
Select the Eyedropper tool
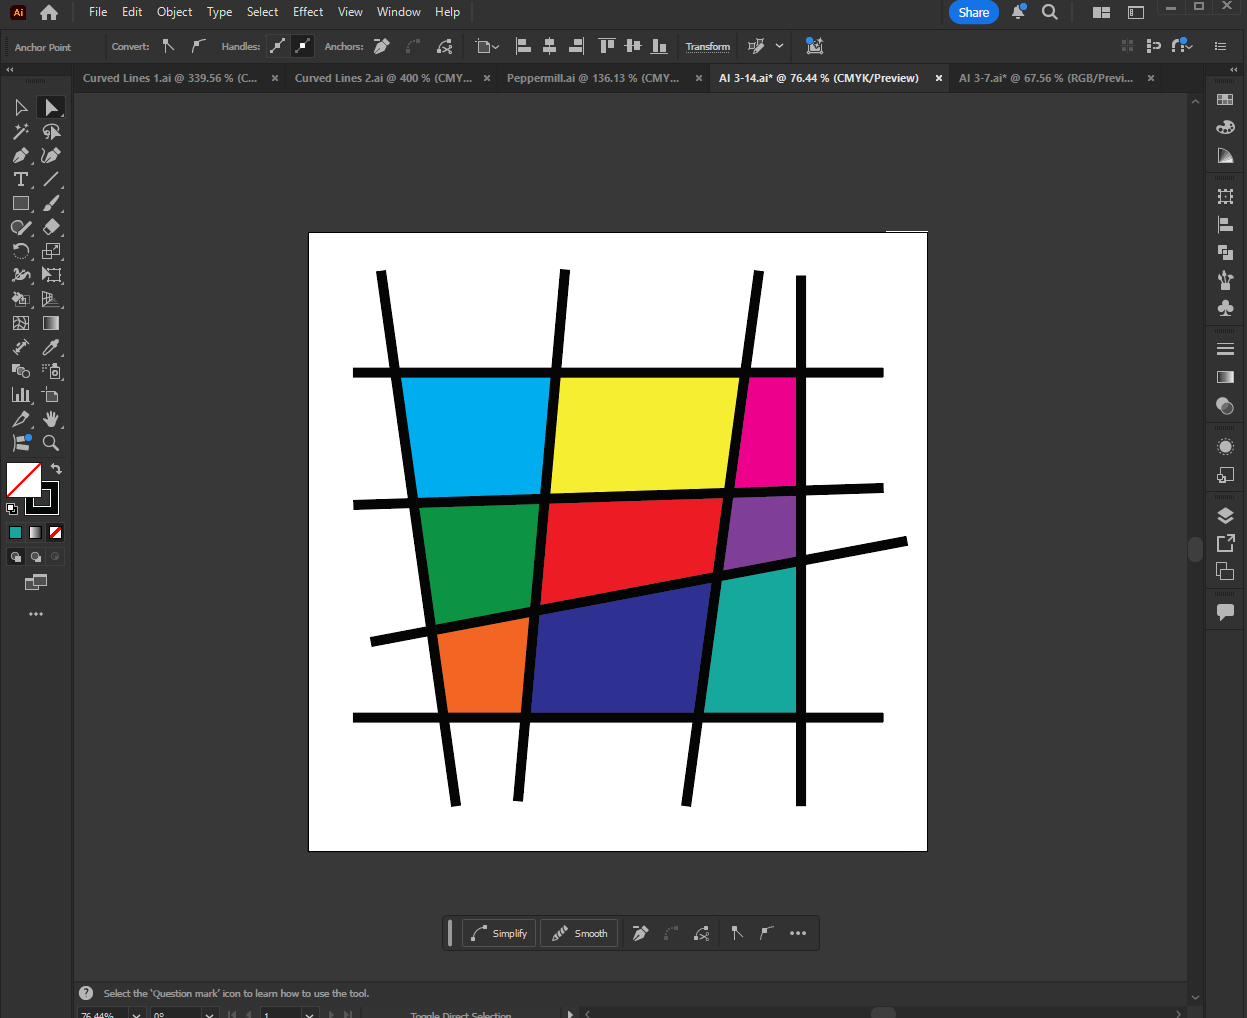click(x=51, y=347)
